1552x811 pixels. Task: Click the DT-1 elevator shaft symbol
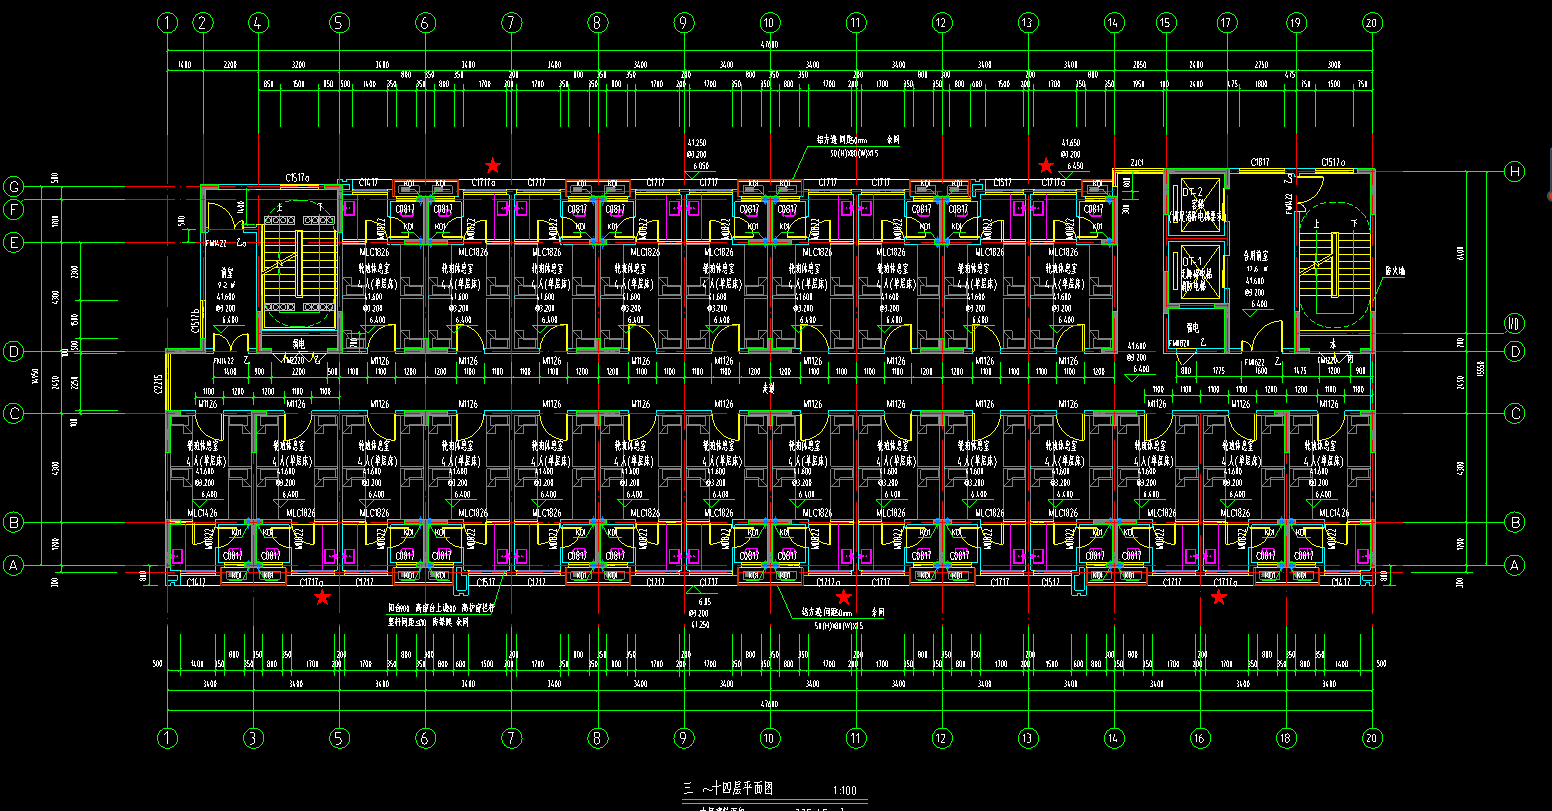click(1196, 272)
